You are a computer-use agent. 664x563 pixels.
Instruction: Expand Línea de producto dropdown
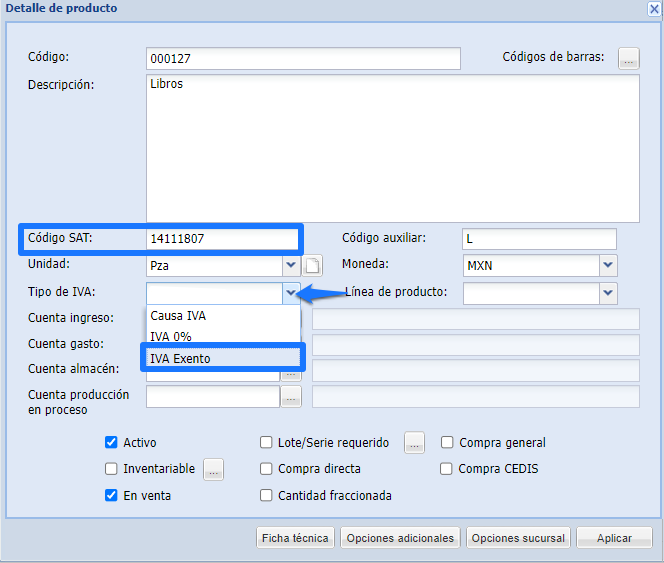pos(608,293)
